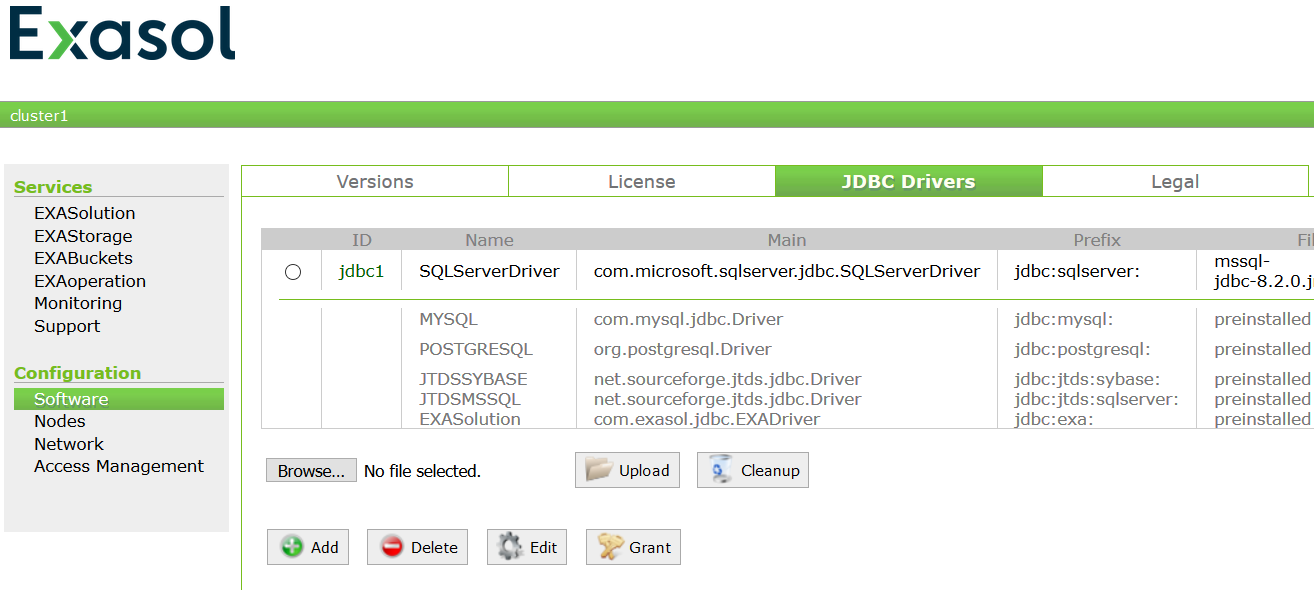Screen dimensions: 1314x590
Task: Click the jdbc1 ID link
Action: [361, 271]
